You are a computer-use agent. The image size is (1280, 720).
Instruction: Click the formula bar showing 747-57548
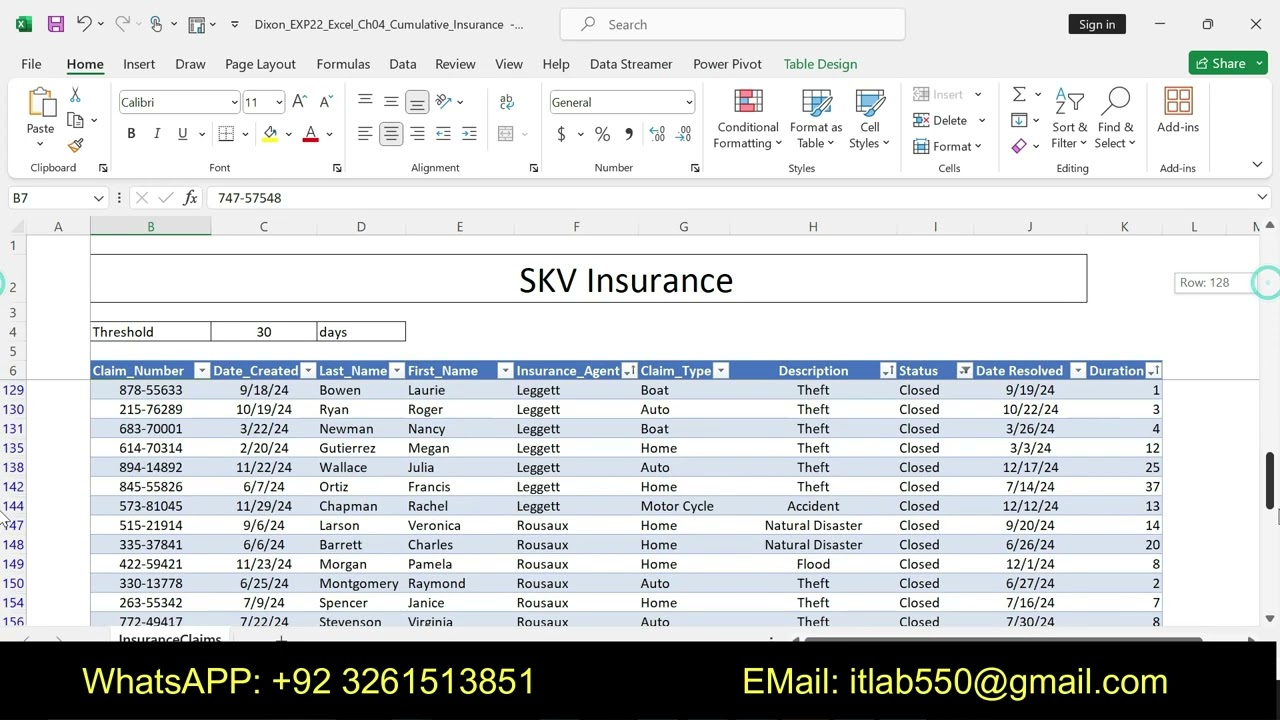click(730, 198)
